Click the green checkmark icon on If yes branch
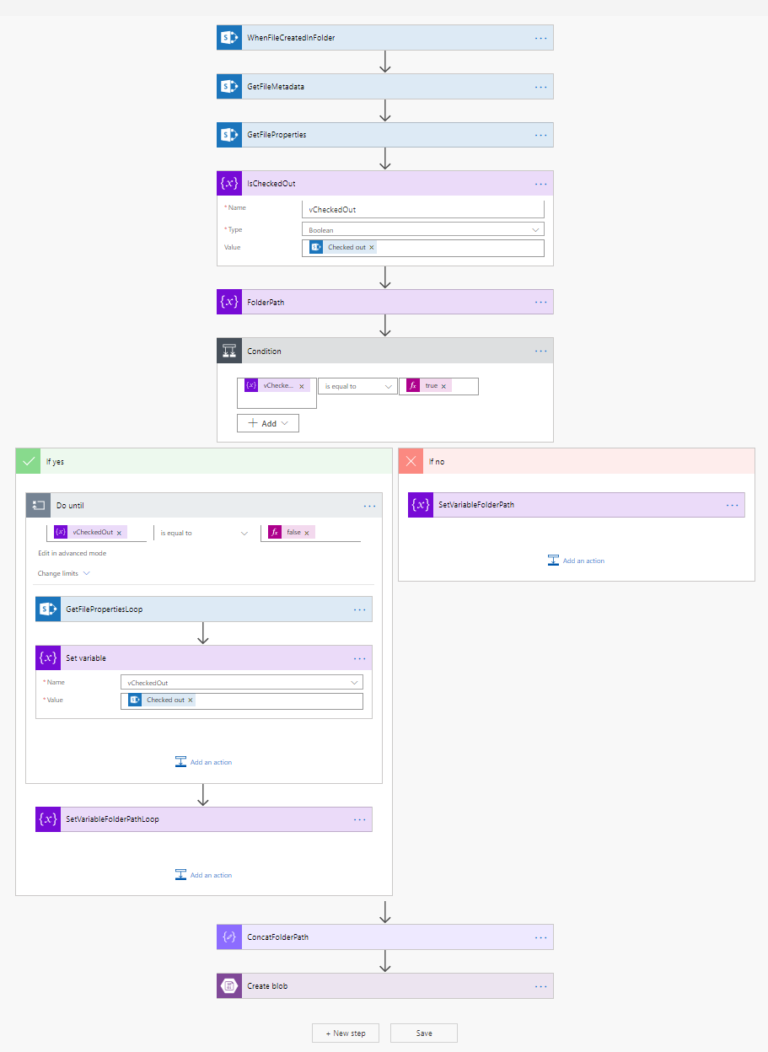Viewport: 768px width, 1052px height. [x=28, y=461]
